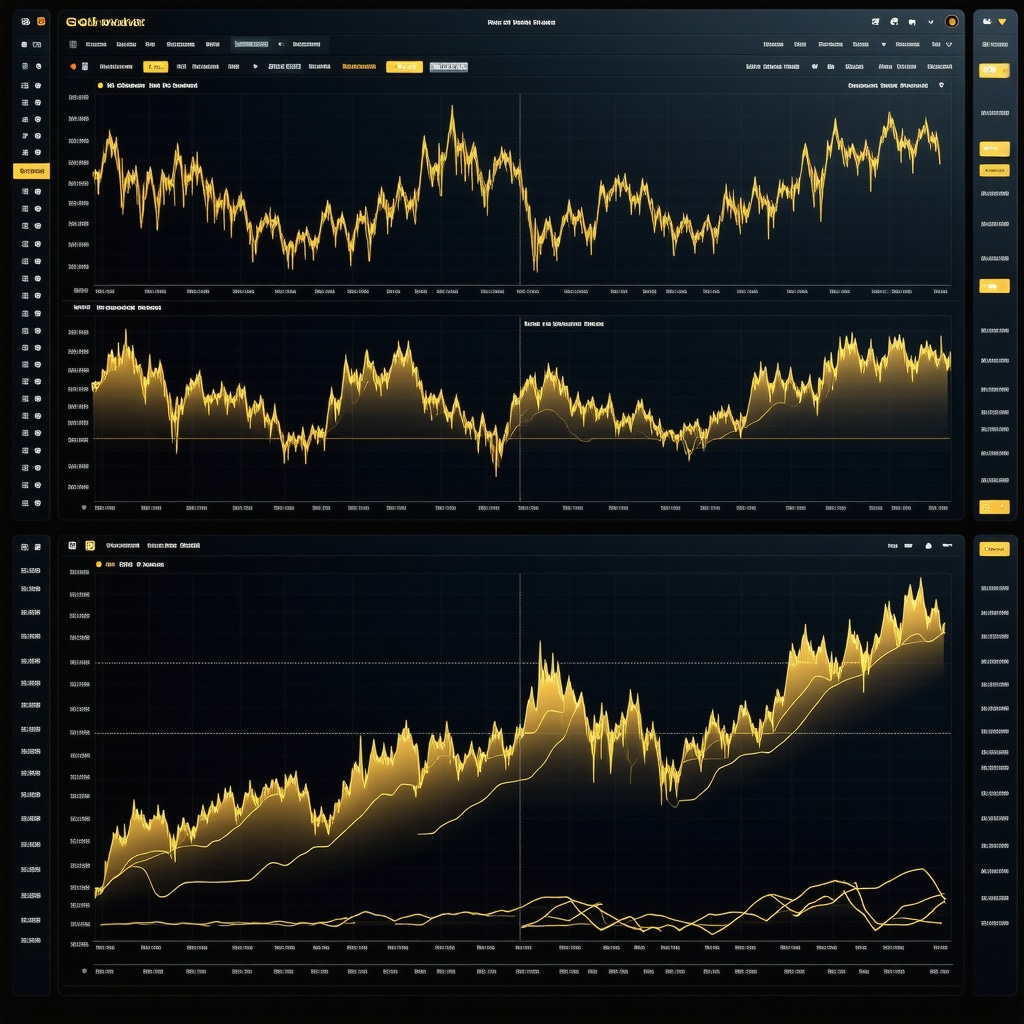
Task: Click the last icon in the bottom panel's right header
Action: coord(947,545)
